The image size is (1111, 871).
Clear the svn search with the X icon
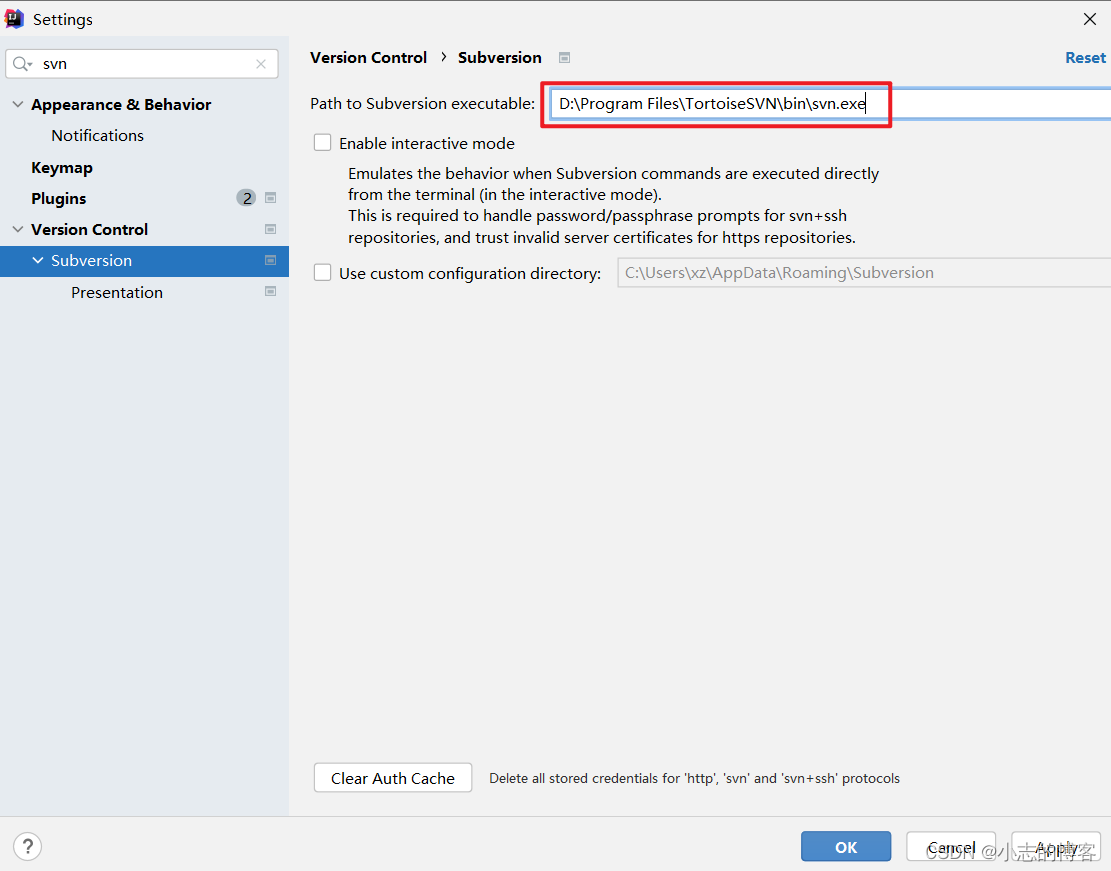261,63
